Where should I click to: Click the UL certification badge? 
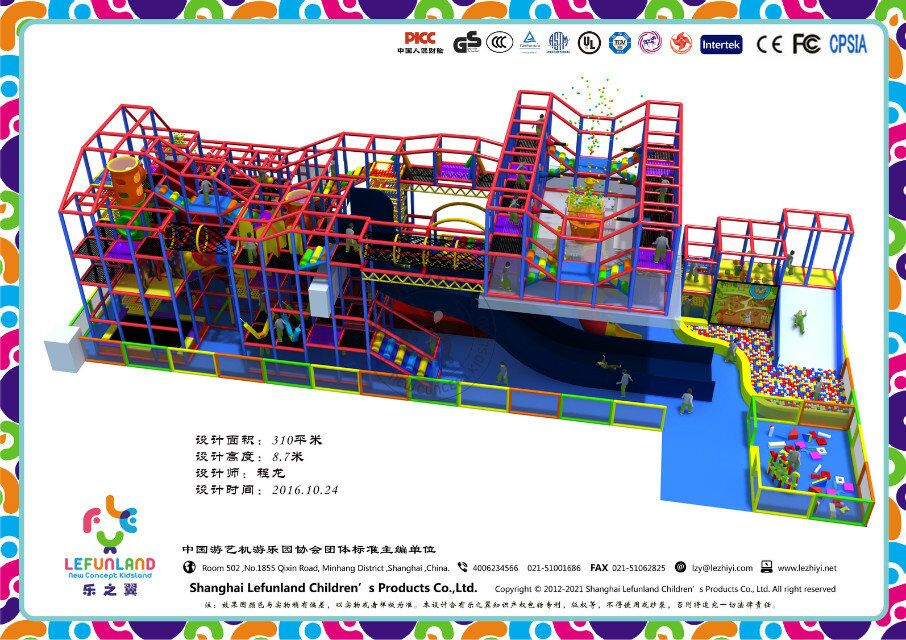coord(589,43)
